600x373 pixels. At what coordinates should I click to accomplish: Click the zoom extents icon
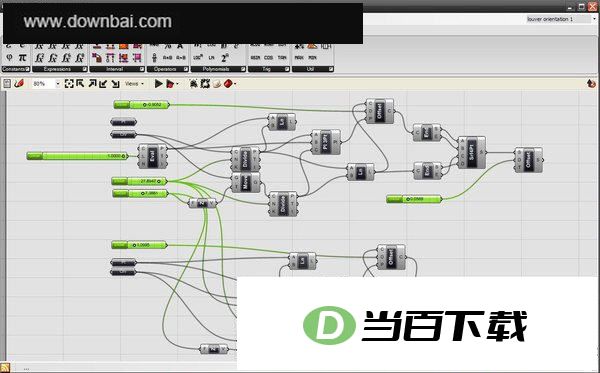coord(69,84)
